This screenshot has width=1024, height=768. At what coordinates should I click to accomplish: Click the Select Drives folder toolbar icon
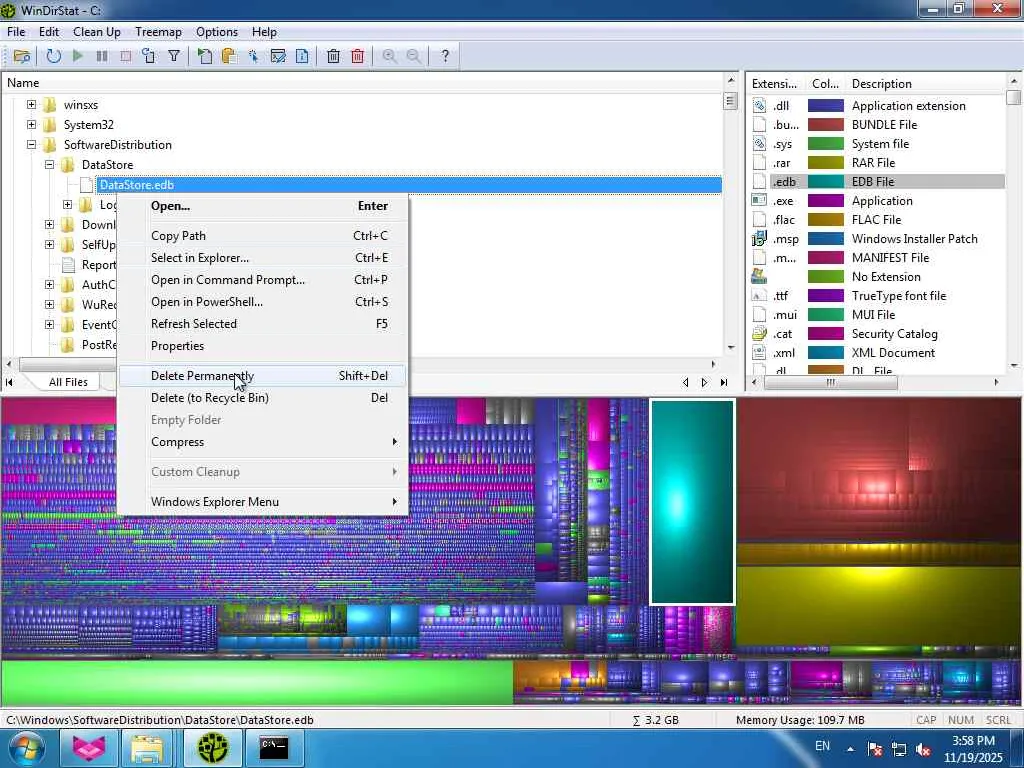[21, 56]
